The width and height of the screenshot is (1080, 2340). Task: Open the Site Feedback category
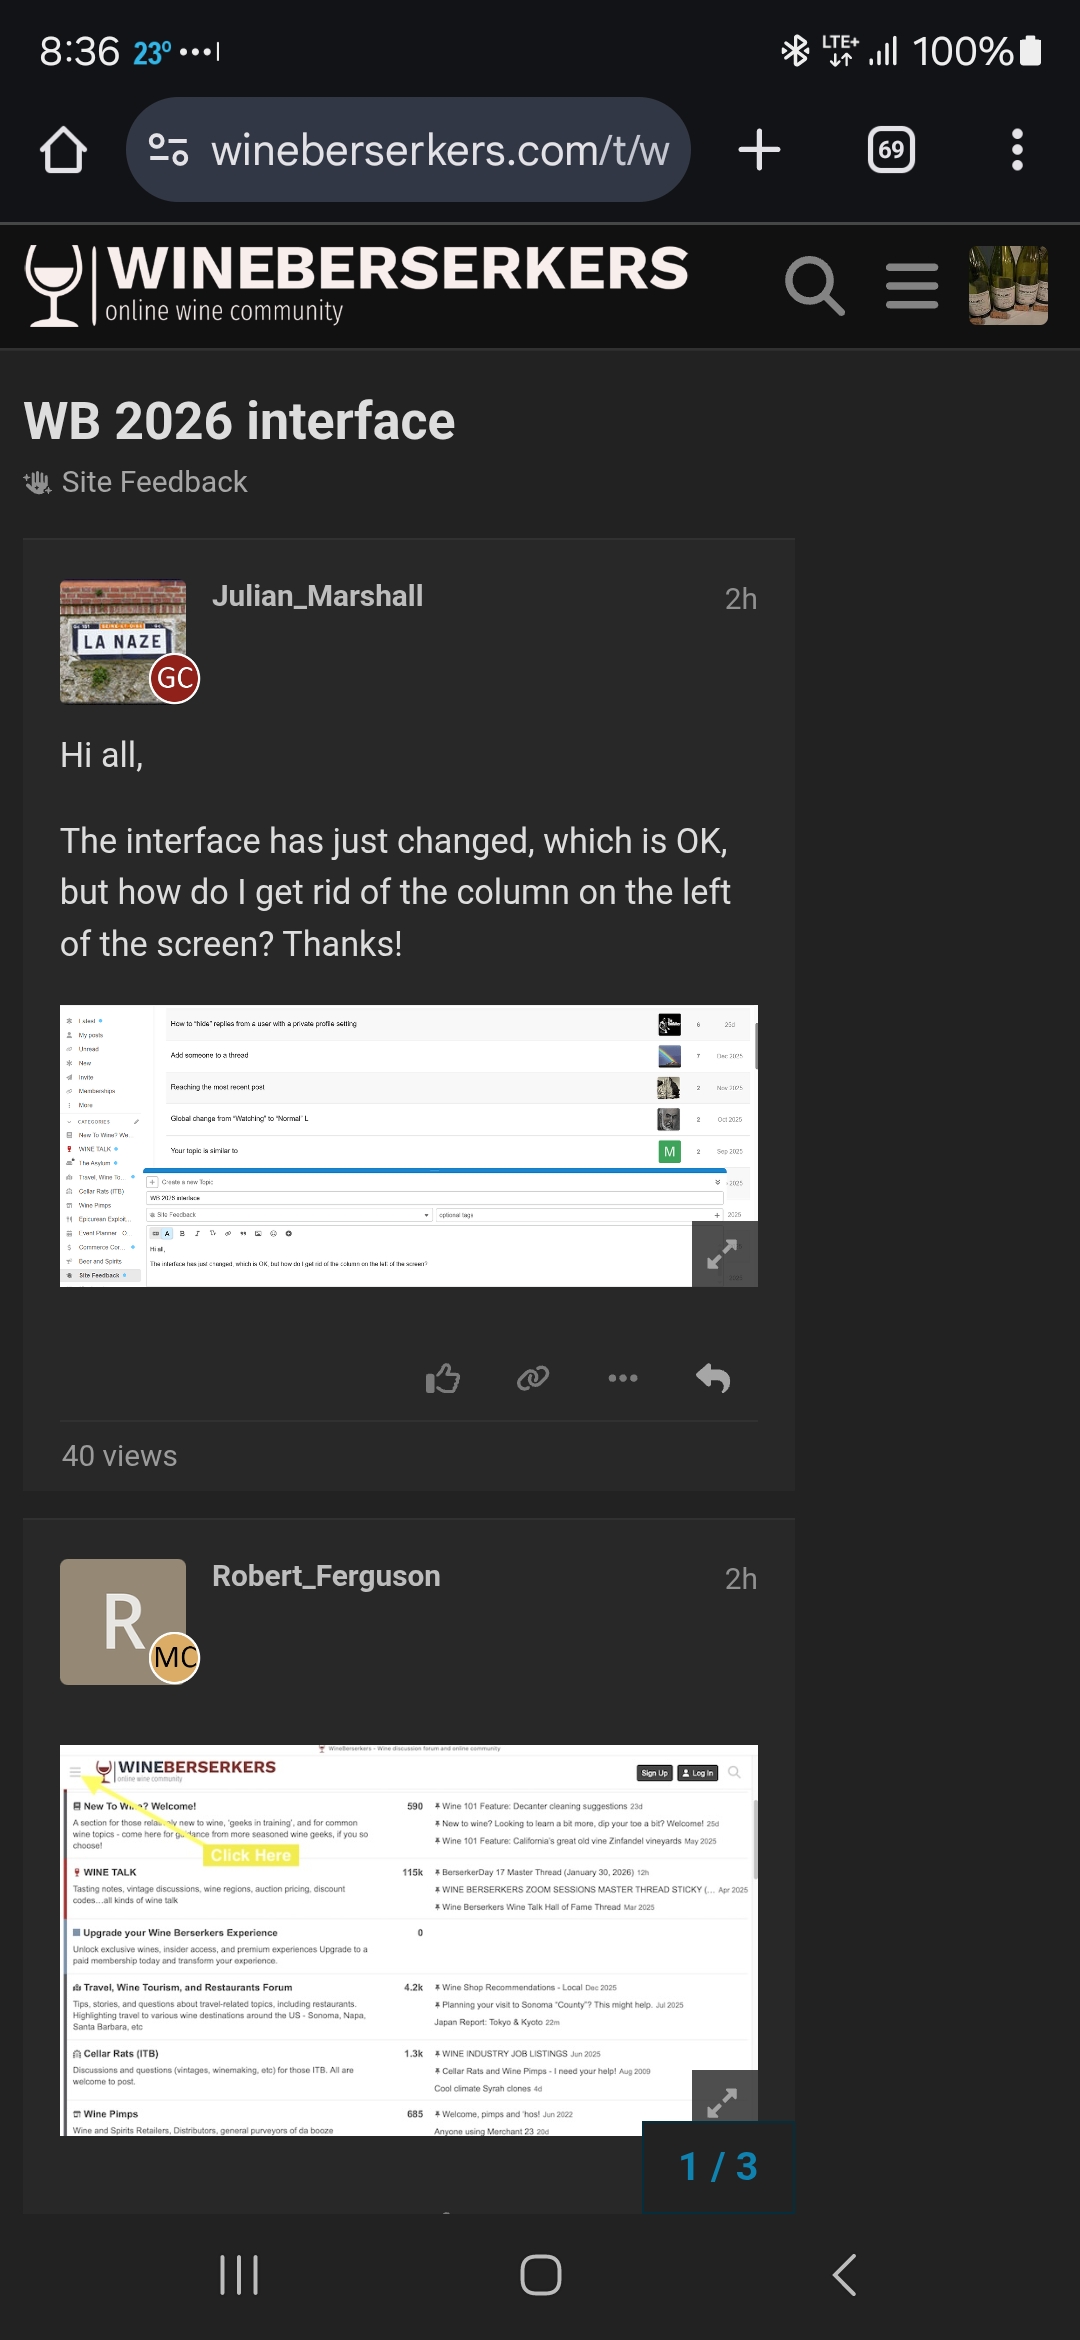click(x=153, y=482)
